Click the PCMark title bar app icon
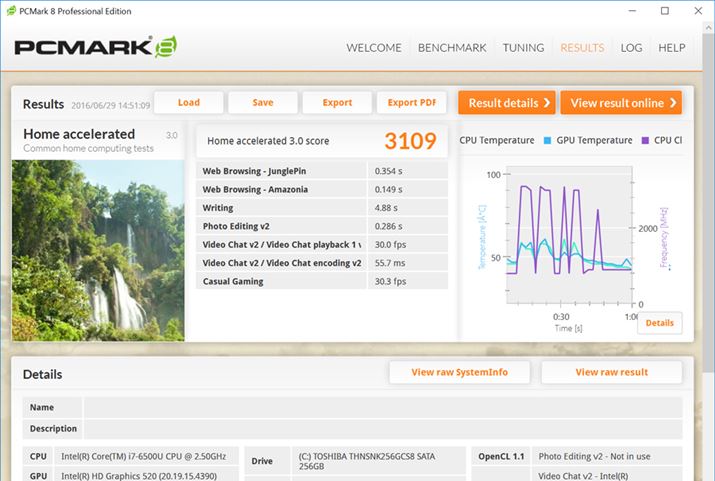 11,11
